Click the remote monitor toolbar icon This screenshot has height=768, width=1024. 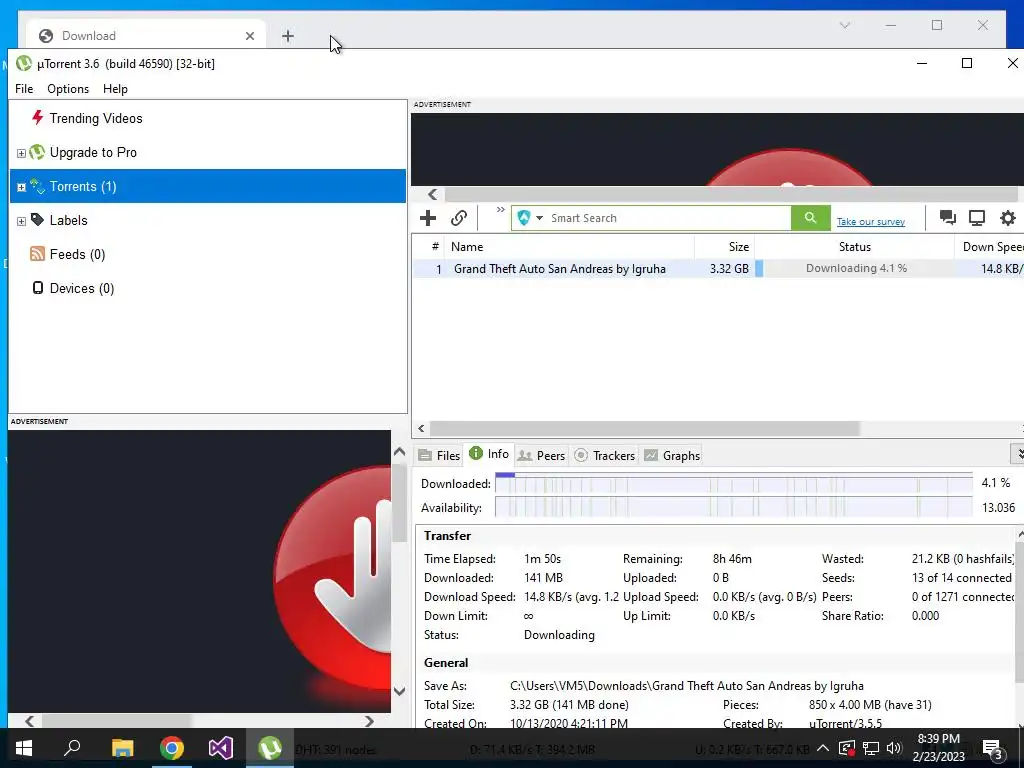coord(977,218)
